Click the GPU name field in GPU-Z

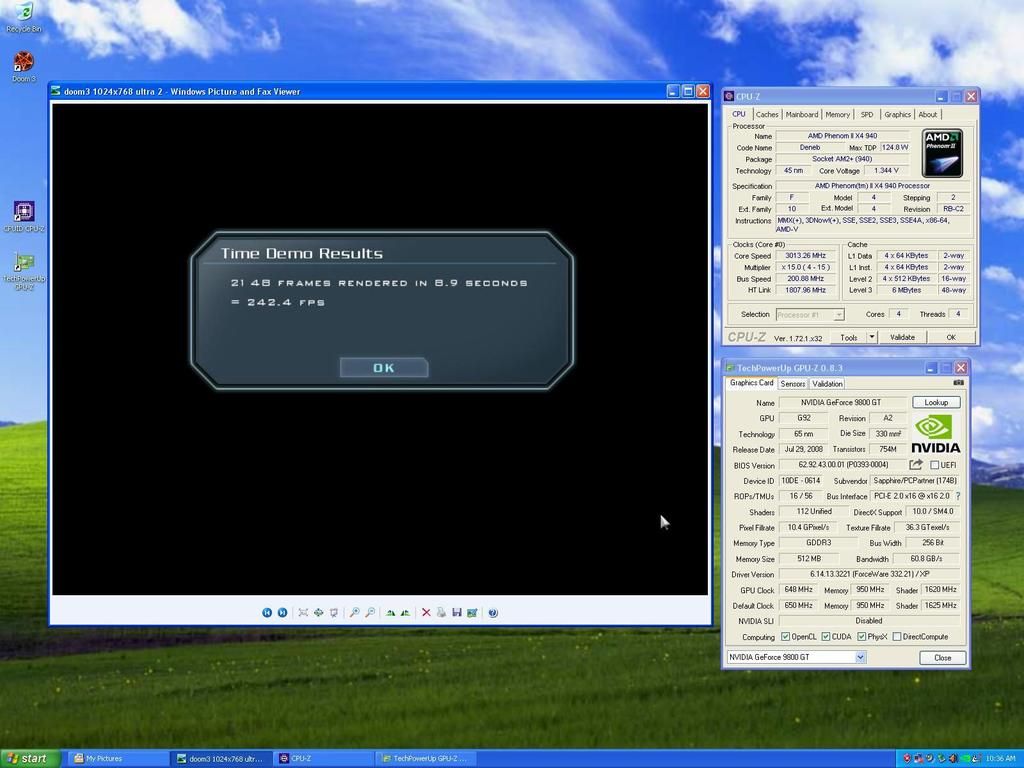[x=841, y=402]
